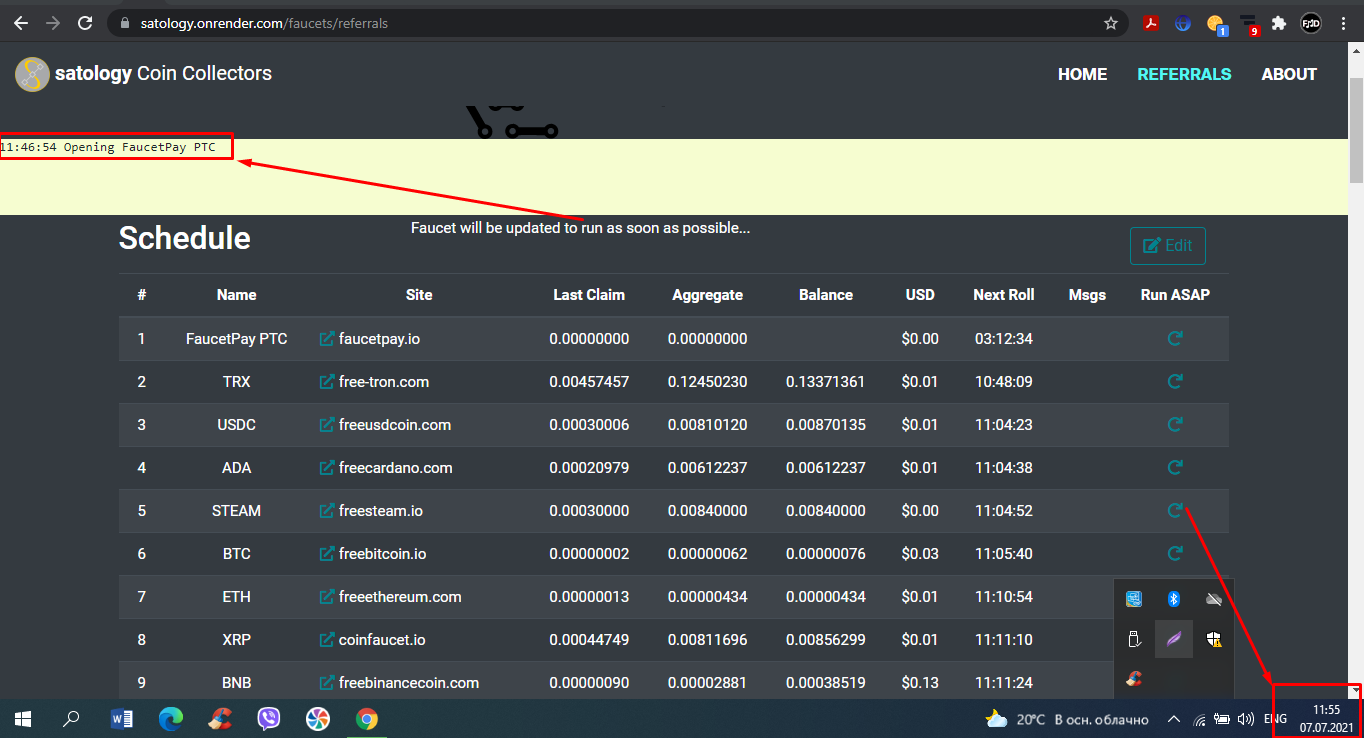Image resolution: width=1364 pixels, height=738 pixels.
Task: Click the satology logo icon
Action: (x=32, y=74)
